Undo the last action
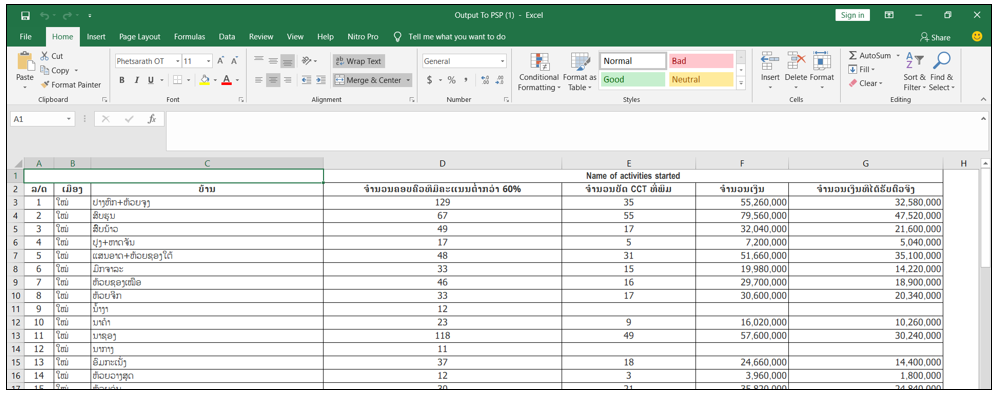This screenshot has width=994, height=395. [44, 15]
